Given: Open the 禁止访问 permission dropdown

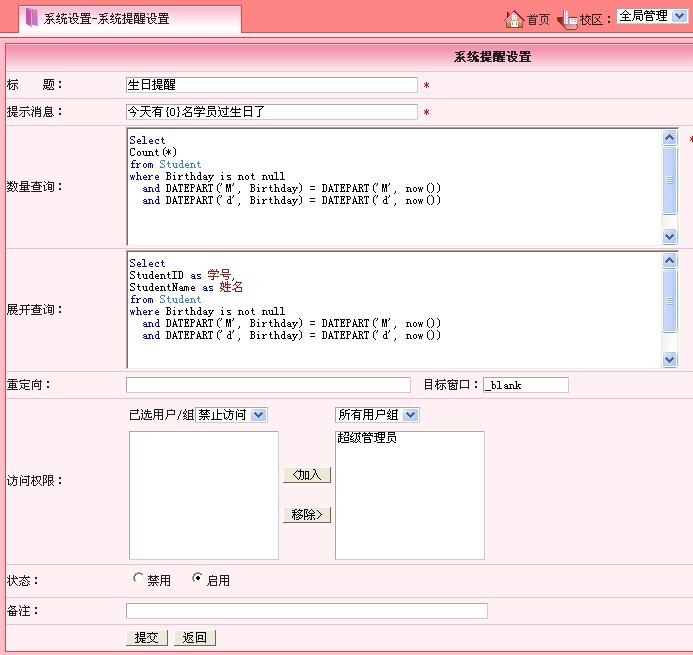Looking at the screenshot, I should pyautogui.click(x=231, y=414).
